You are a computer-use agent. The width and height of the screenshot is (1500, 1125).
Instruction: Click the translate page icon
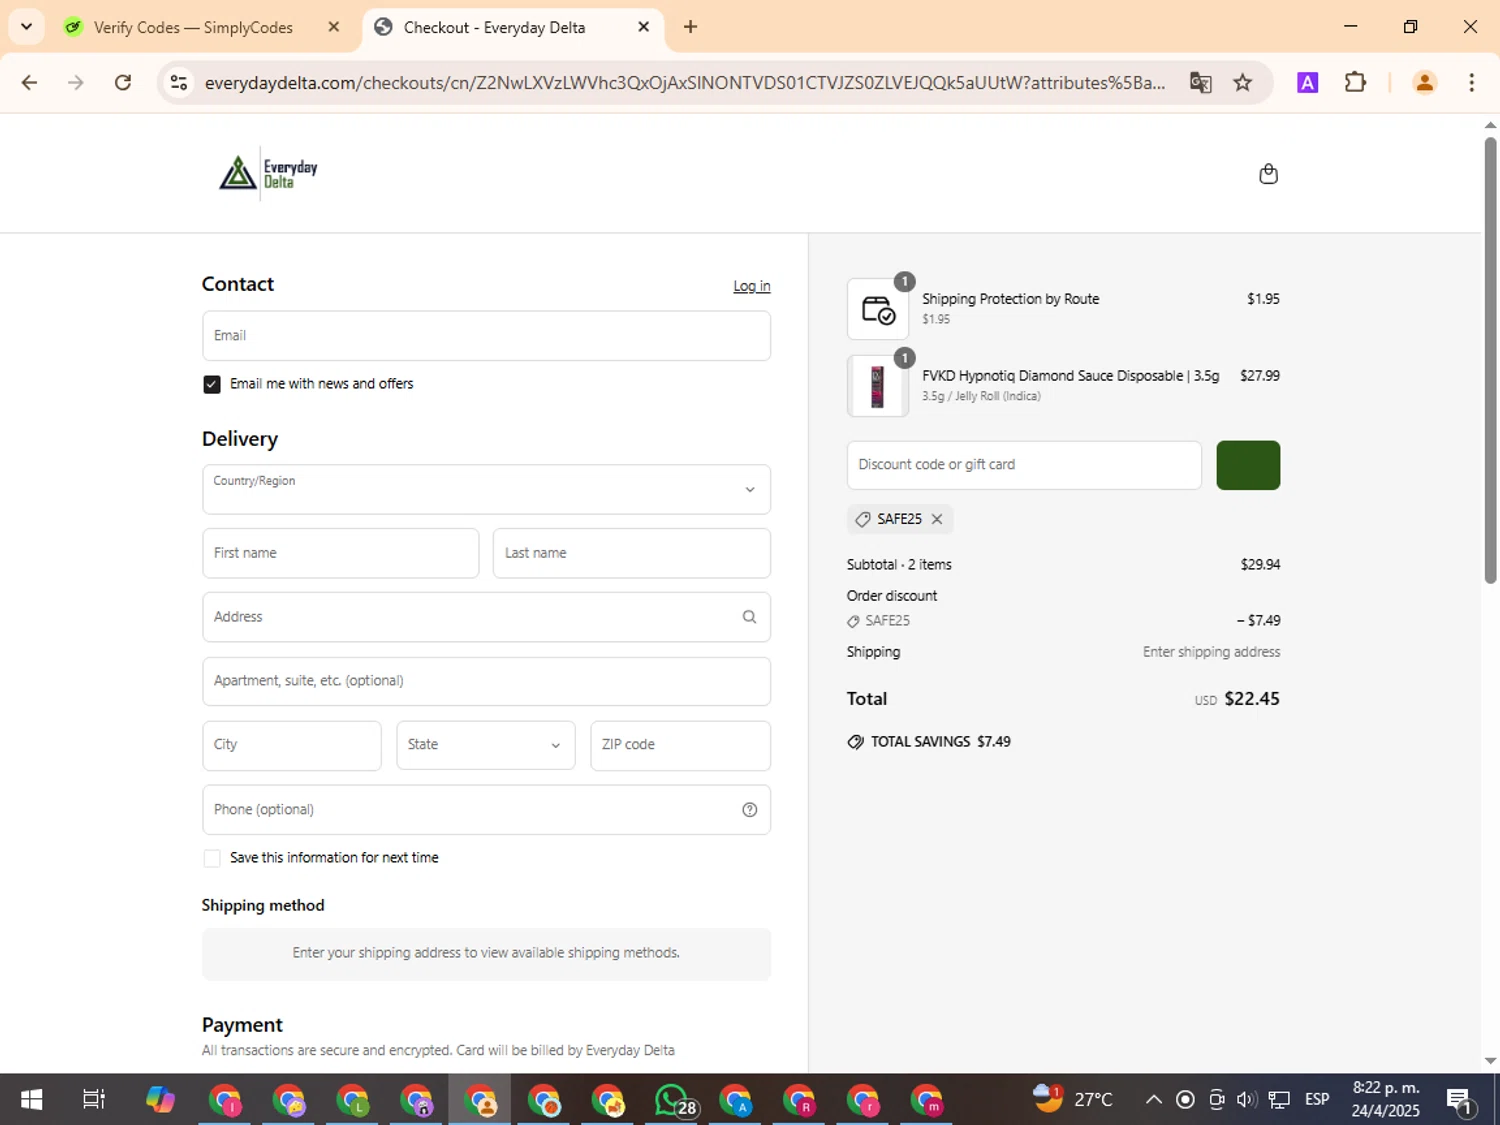pyautogui.click(x=1200, y=83)
